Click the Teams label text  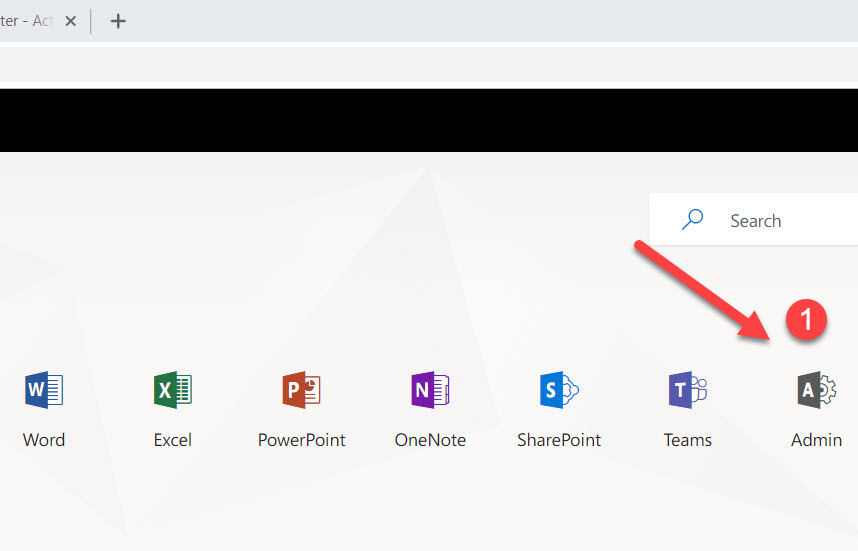(688, 440)
